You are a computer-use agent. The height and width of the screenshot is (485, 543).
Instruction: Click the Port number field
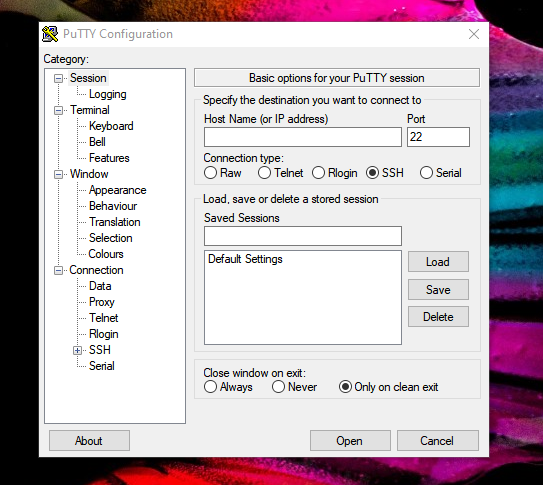pos(438,137)
